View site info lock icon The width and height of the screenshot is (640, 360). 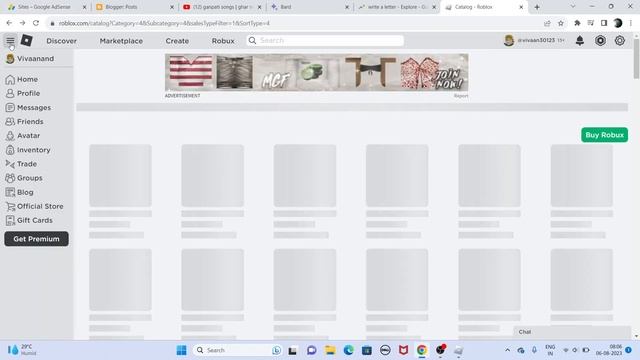pos(52,24)
